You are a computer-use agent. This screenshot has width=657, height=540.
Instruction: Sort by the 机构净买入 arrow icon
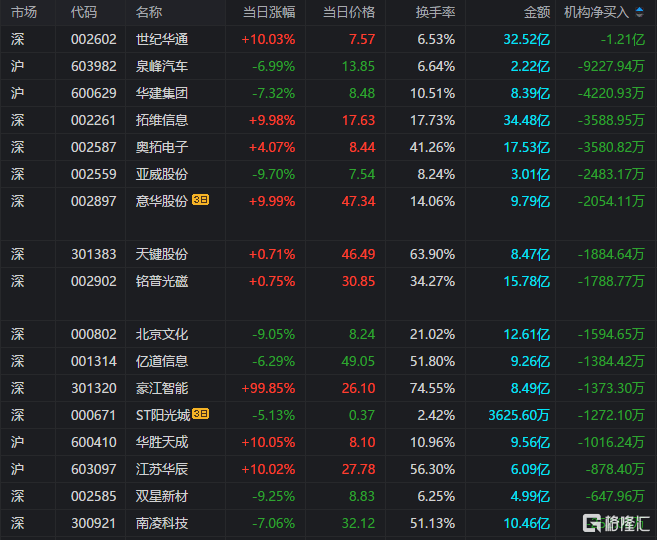[639, 12]
